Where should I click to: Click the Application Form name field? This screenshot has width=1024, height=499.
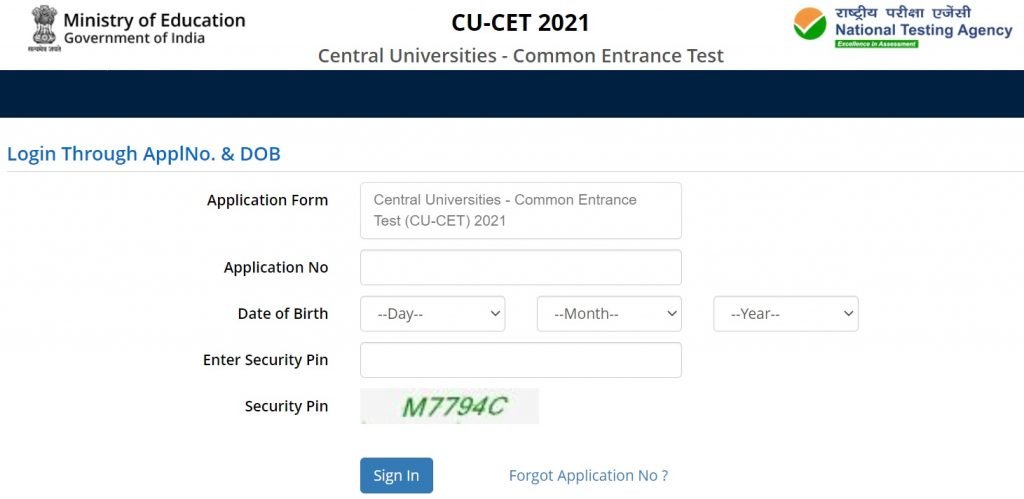tap(520, 210)
